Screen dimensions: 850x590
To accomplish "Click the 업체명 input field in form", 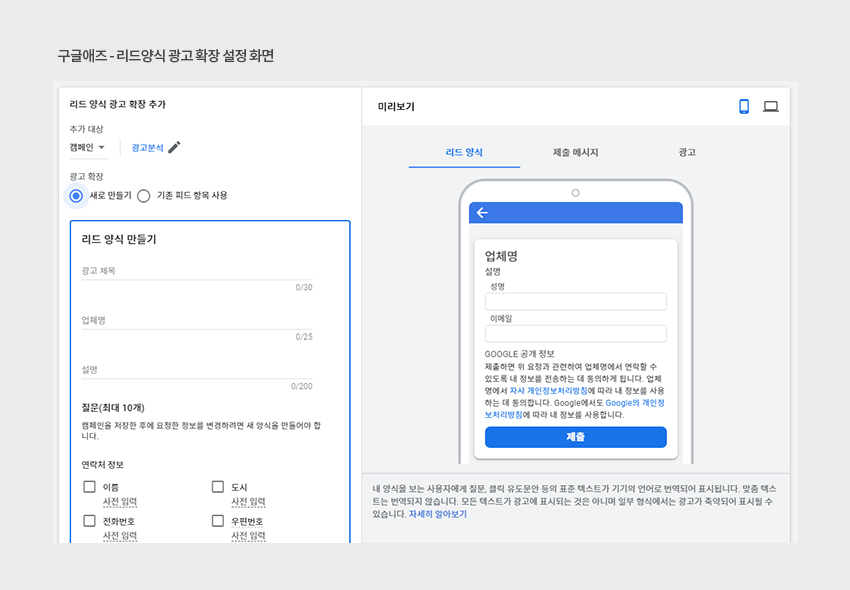I will [x=197, y=320].
